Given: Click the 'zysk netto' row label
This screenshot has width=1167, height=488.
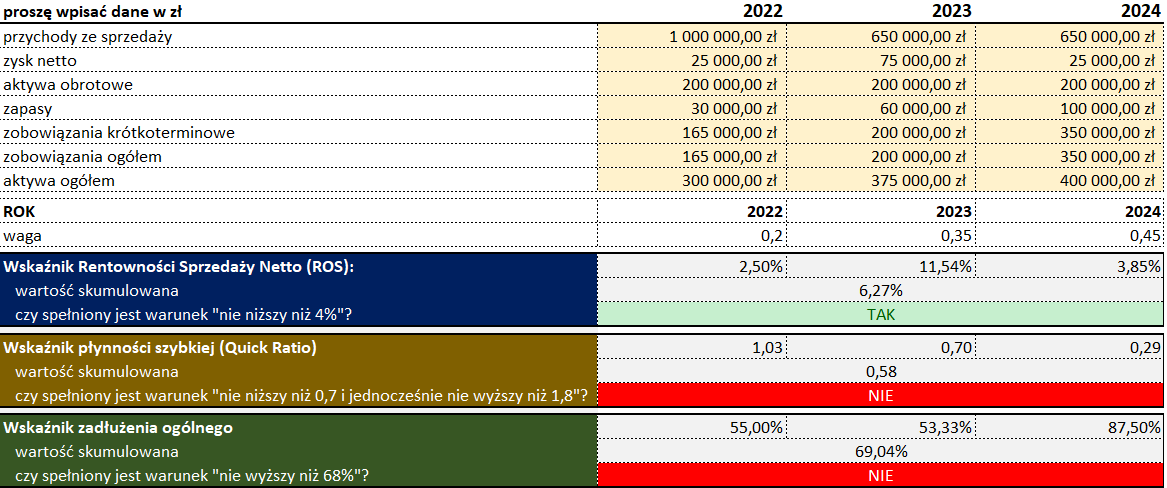Looking at the screenshot, I should pyautogui.click(x=40, y=60).
